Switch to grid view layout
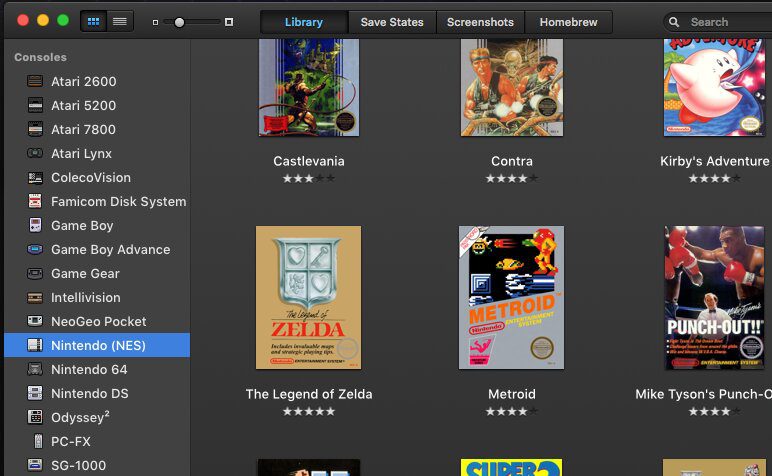The width and height of the screenshot is (772, 476). pos(94,22)
